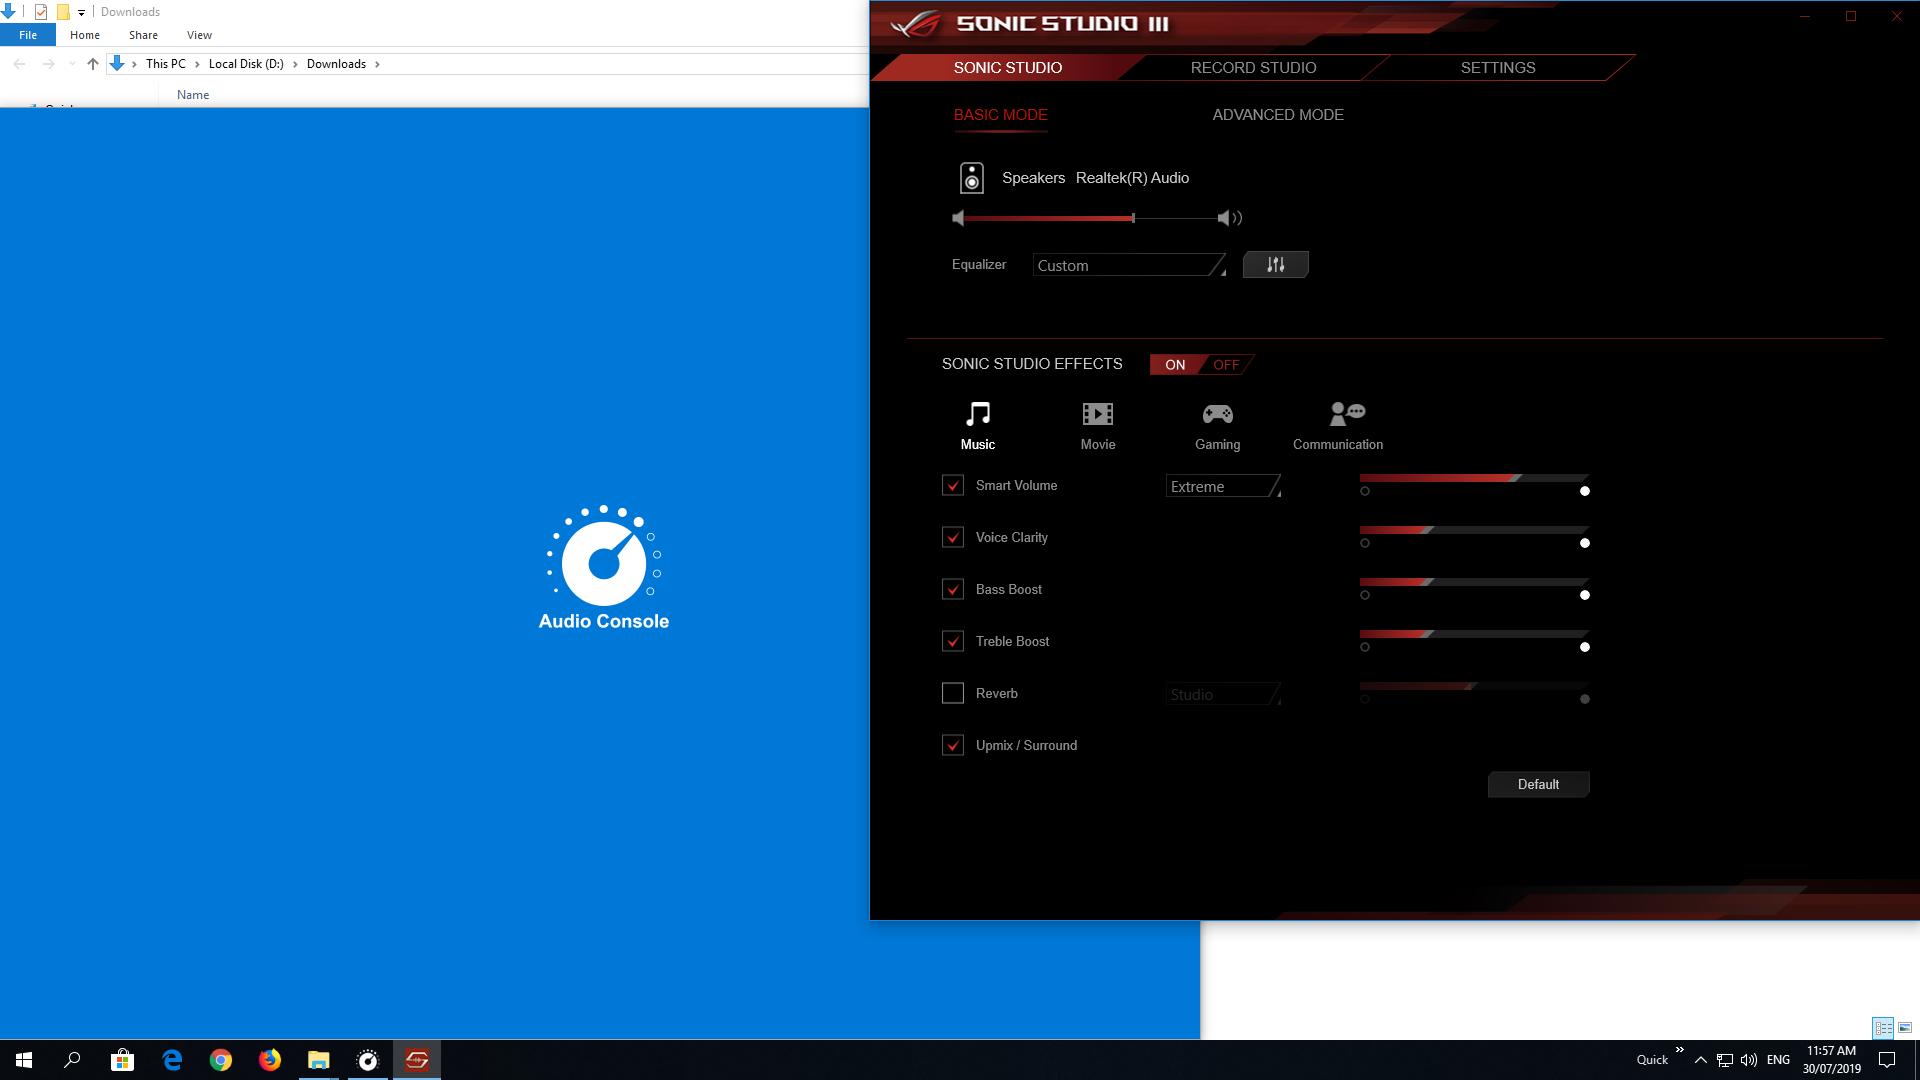This screenshot has height=1080, width=1920.
Task: Toggle Sonic Studio Effects ON/OFF switch
Action: [1196, 364]
